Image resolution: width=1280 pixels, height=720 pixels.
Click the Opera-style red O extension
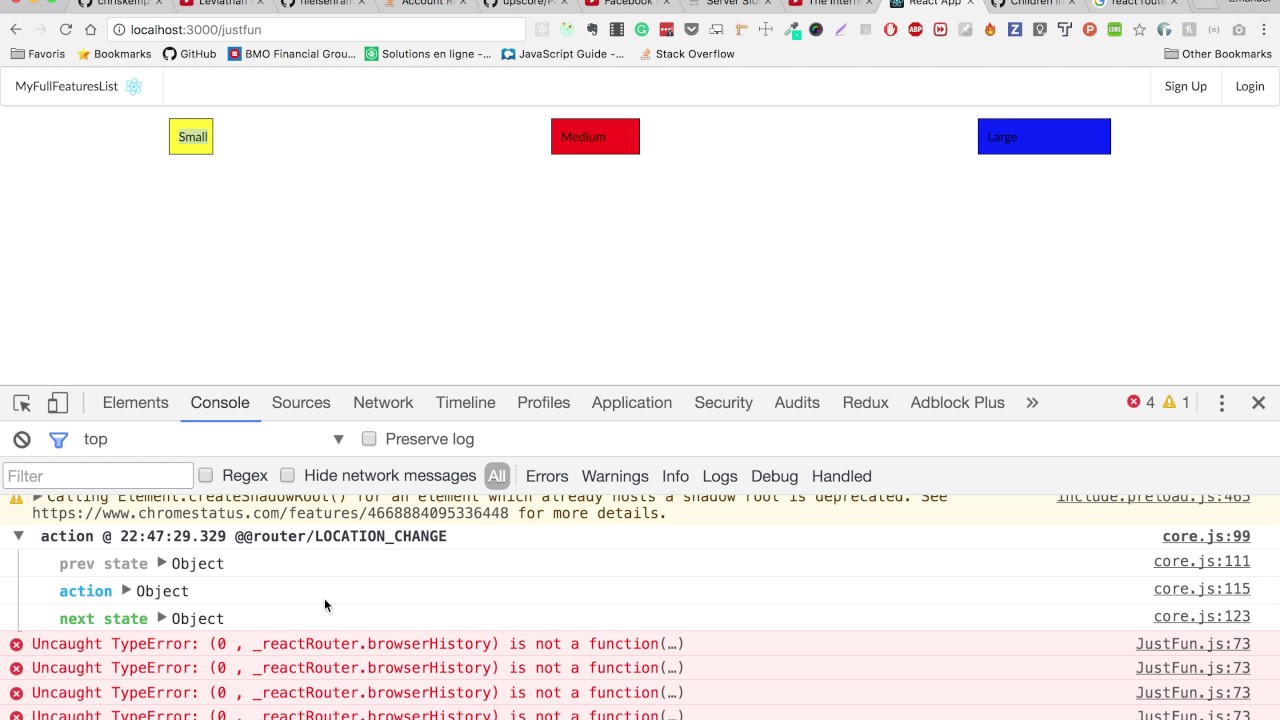tap(890, 30)
